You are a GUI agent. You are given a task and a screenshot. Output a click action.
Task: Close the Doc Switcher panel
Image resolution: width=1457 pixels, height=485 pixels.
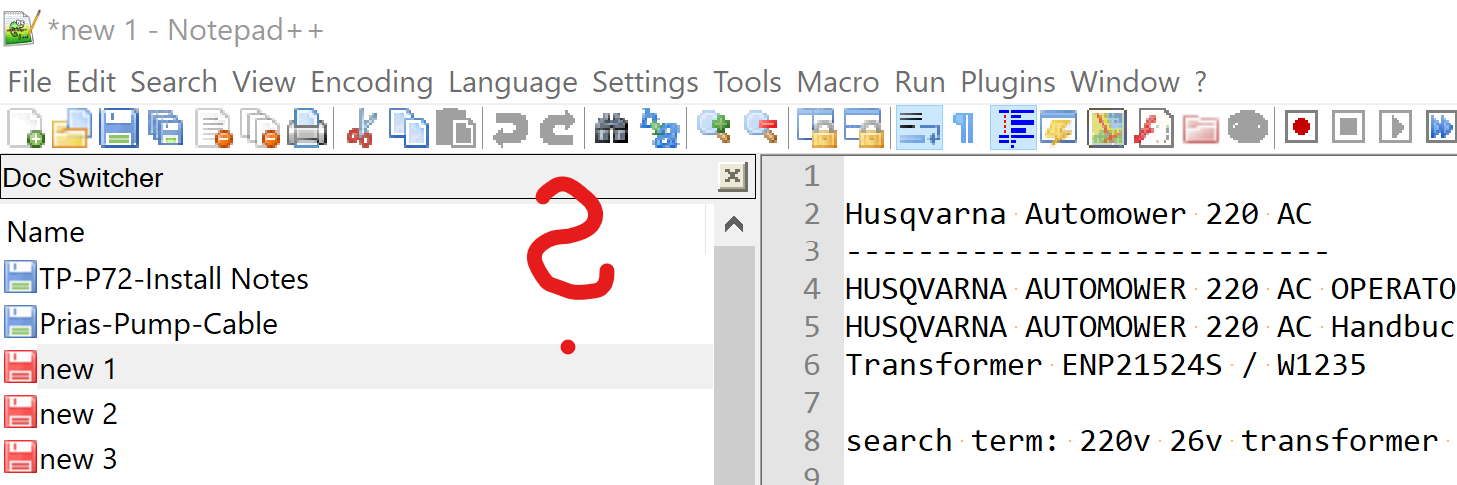[x=733, y=178]
